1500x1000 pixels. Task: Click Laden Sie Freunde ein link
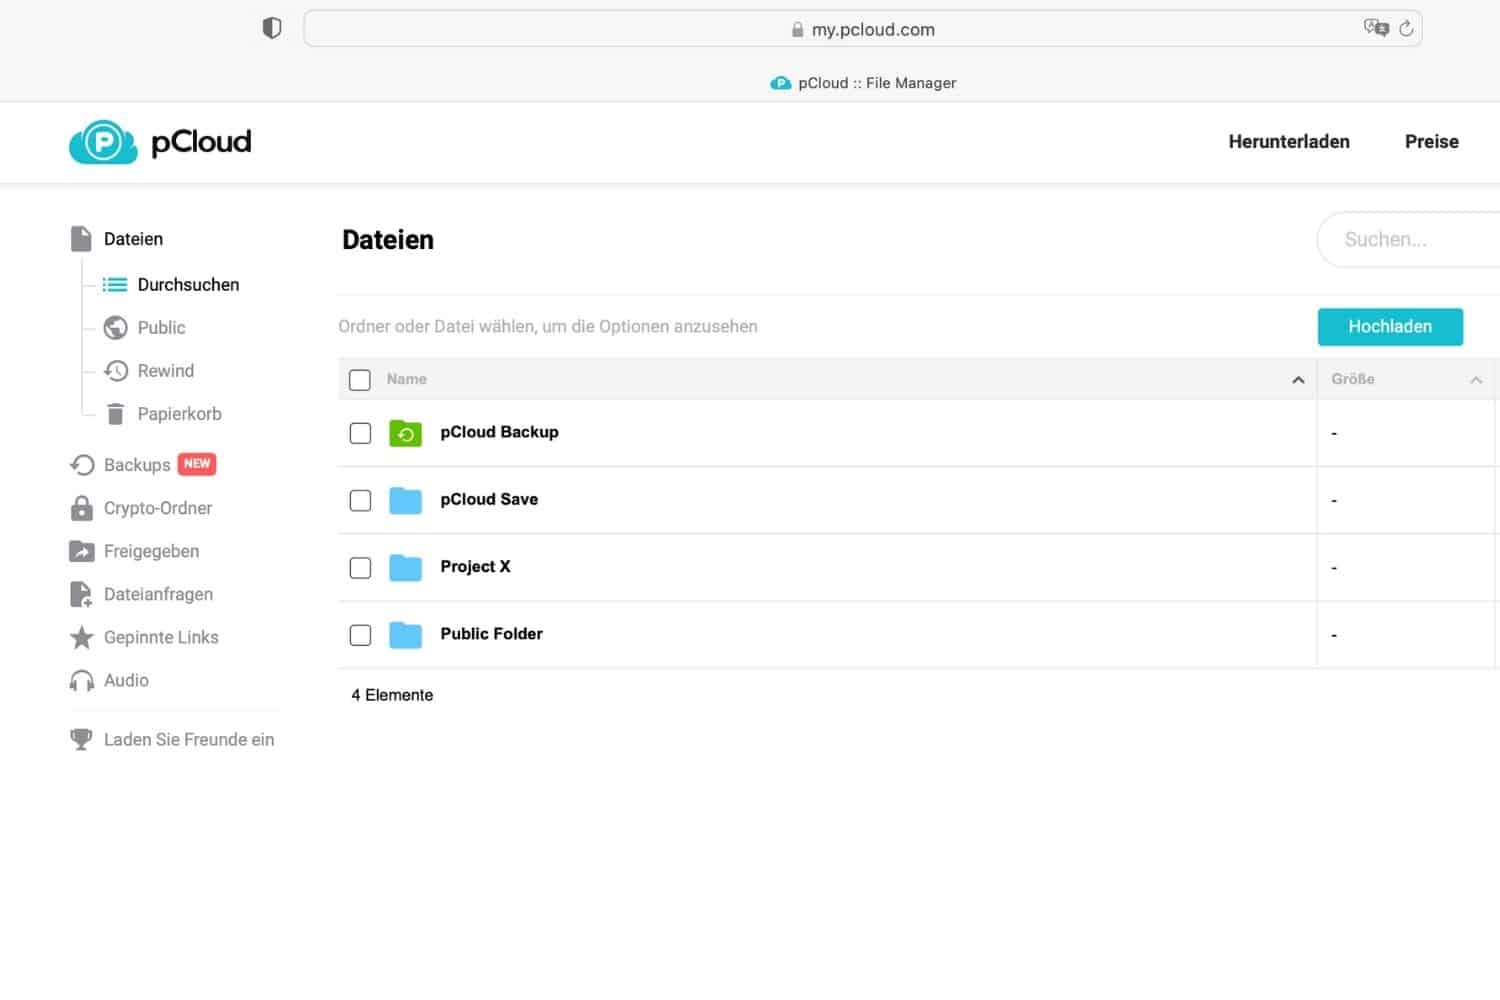[x=189, y=740]
